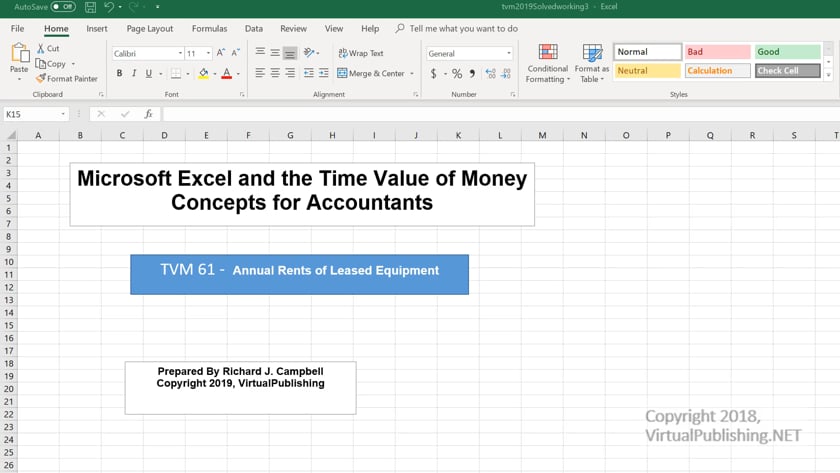Apply Accounting dollar number format
Screen dimensions: 840x473
[x=433, y=73]
